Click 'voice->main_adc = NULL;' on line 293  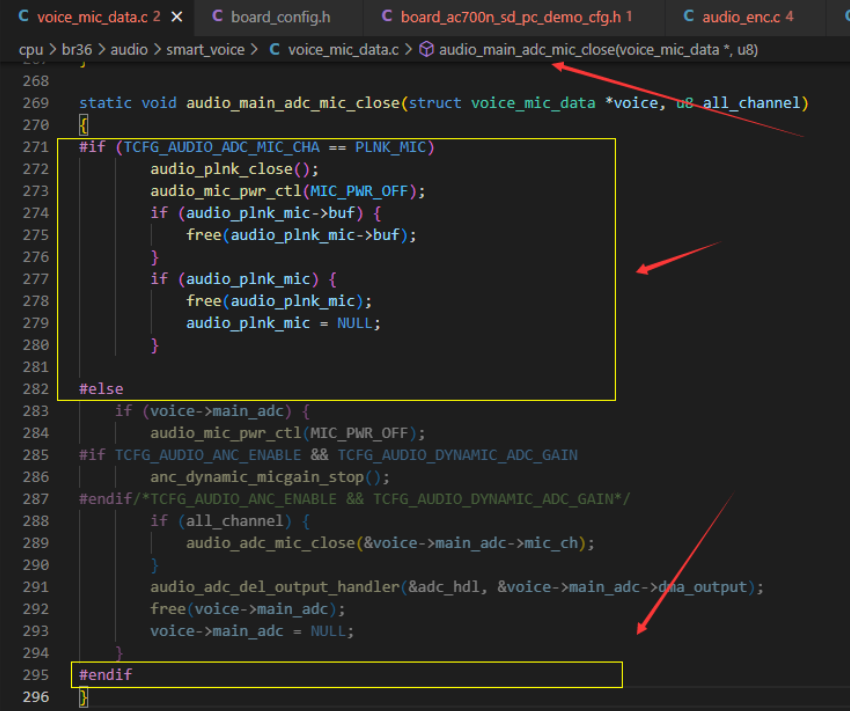pos(252,631)
